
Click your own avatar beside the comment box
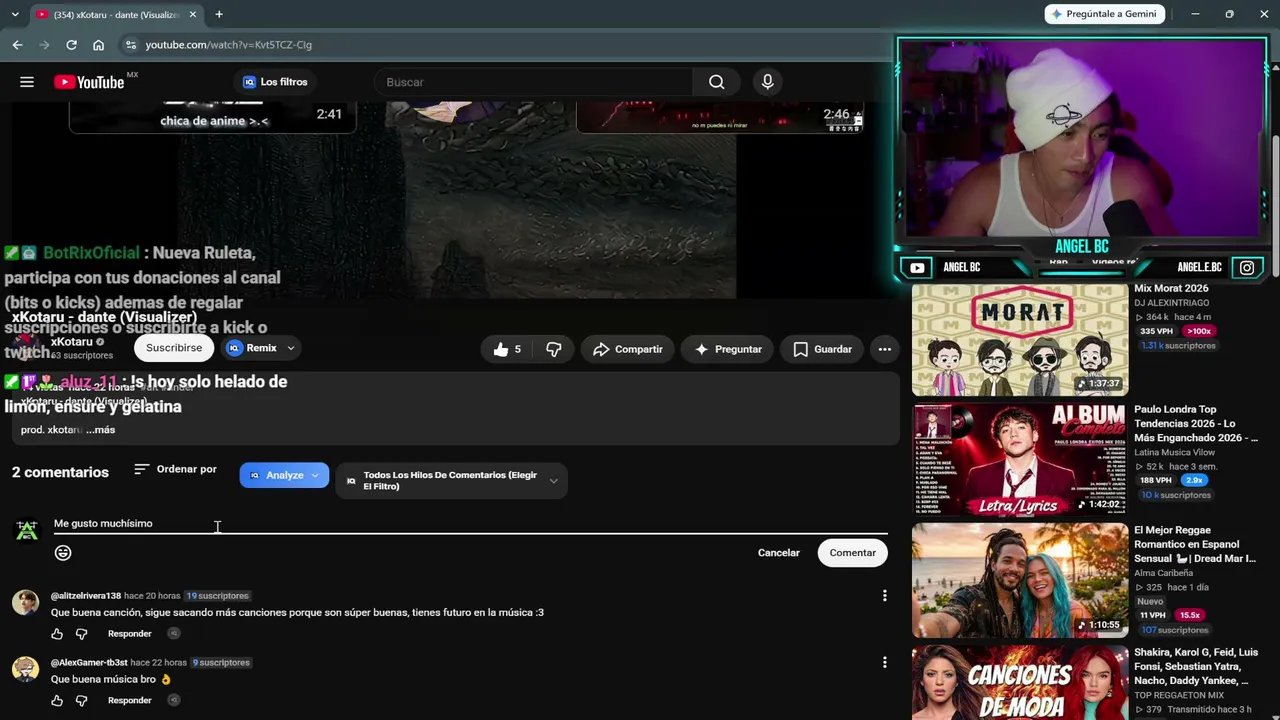click(26, 531)
